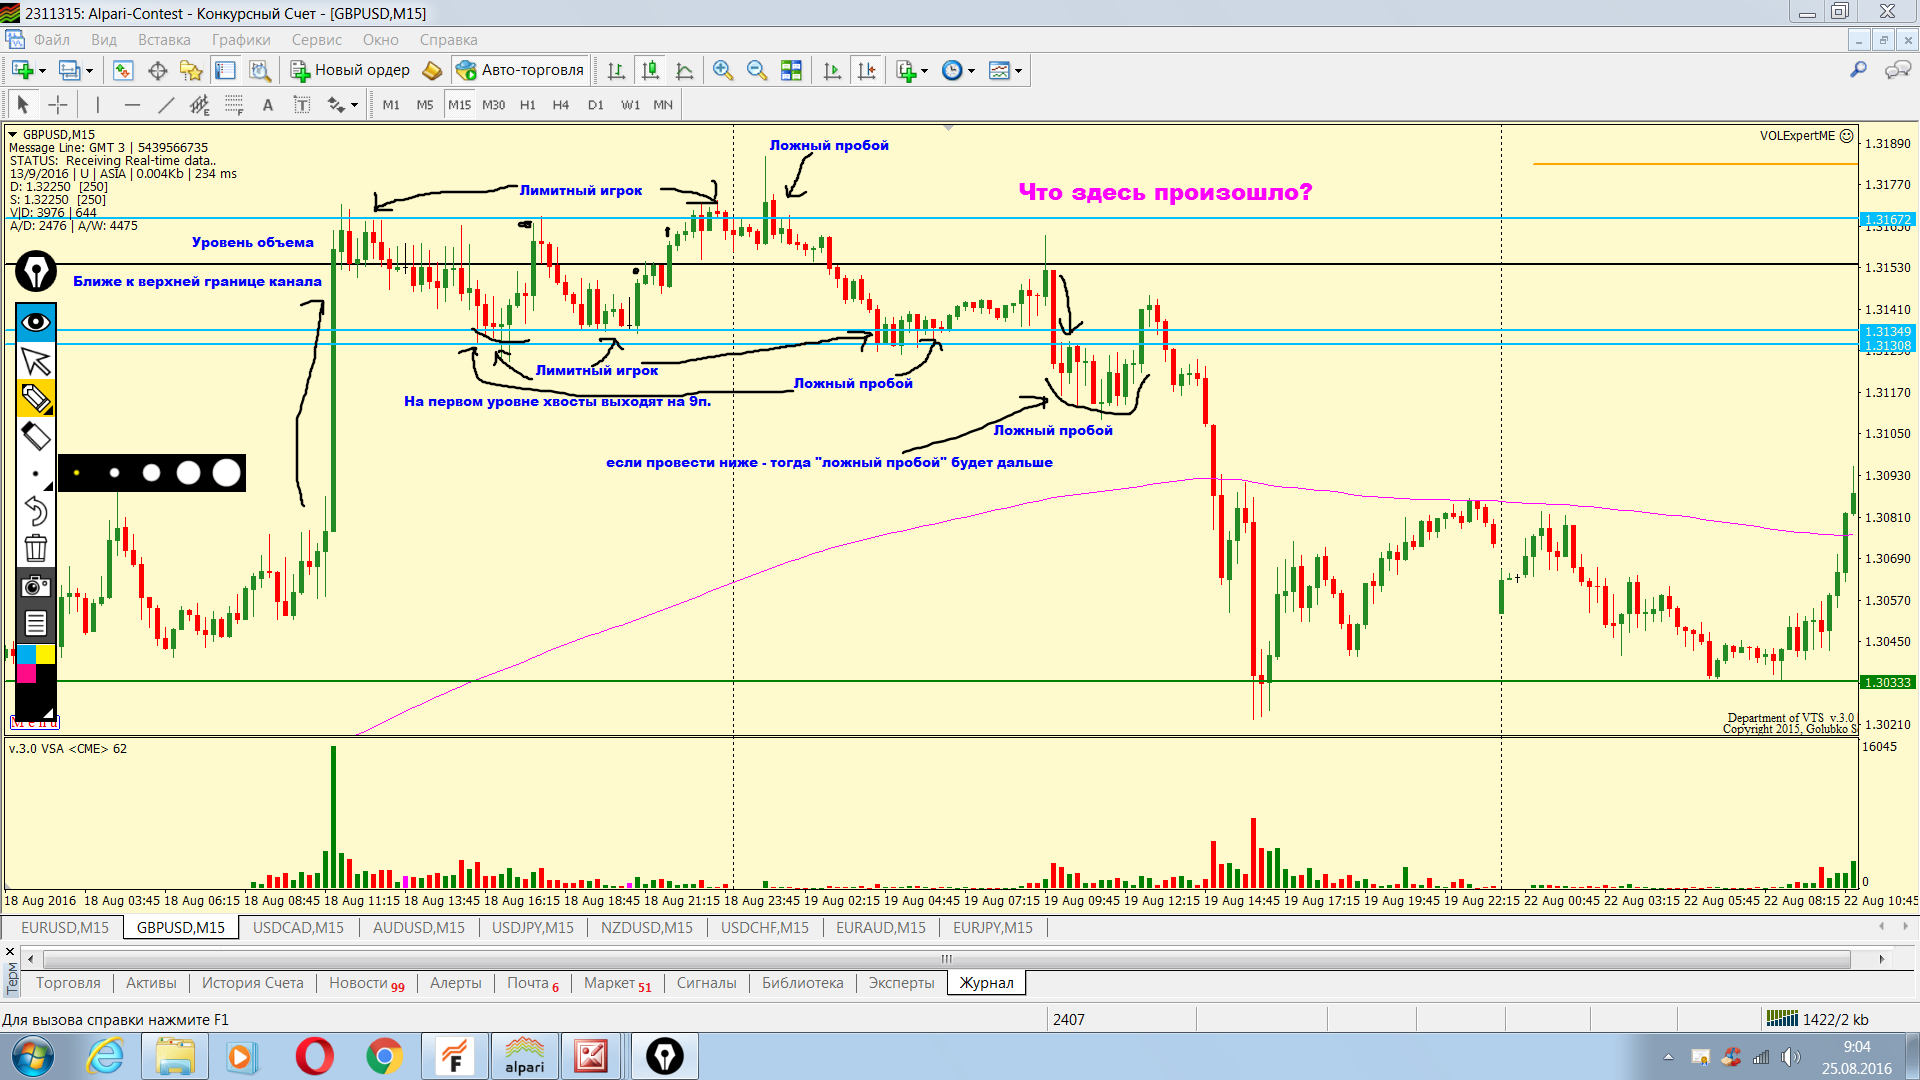Click the trash bin to clear drawings

pos(36,548)
